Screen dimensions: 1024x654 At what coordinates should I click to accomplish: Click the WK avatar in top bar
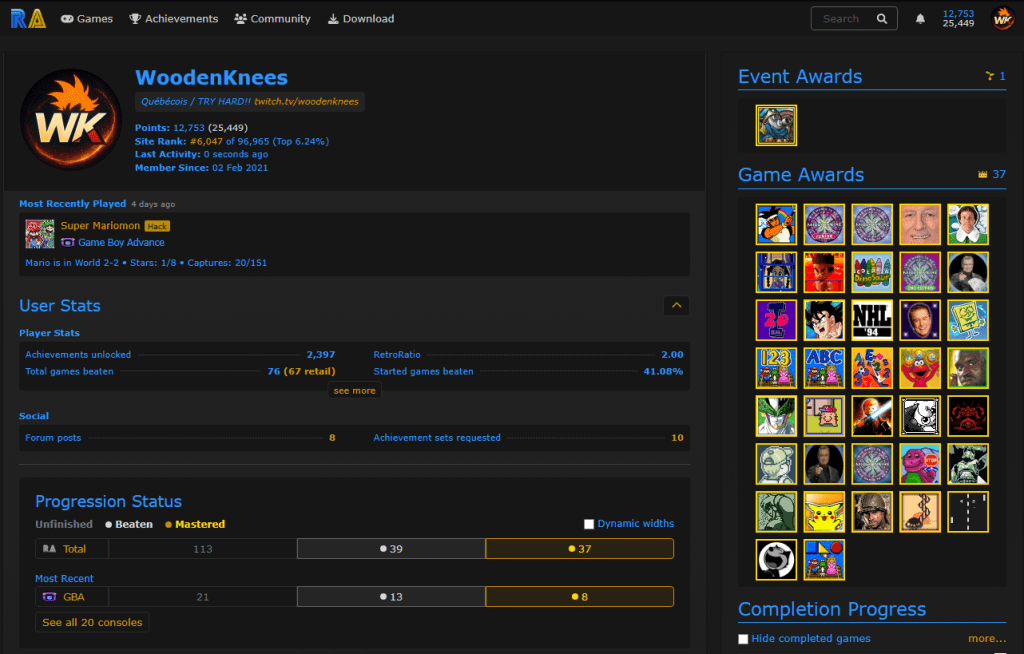(1002, 19)
